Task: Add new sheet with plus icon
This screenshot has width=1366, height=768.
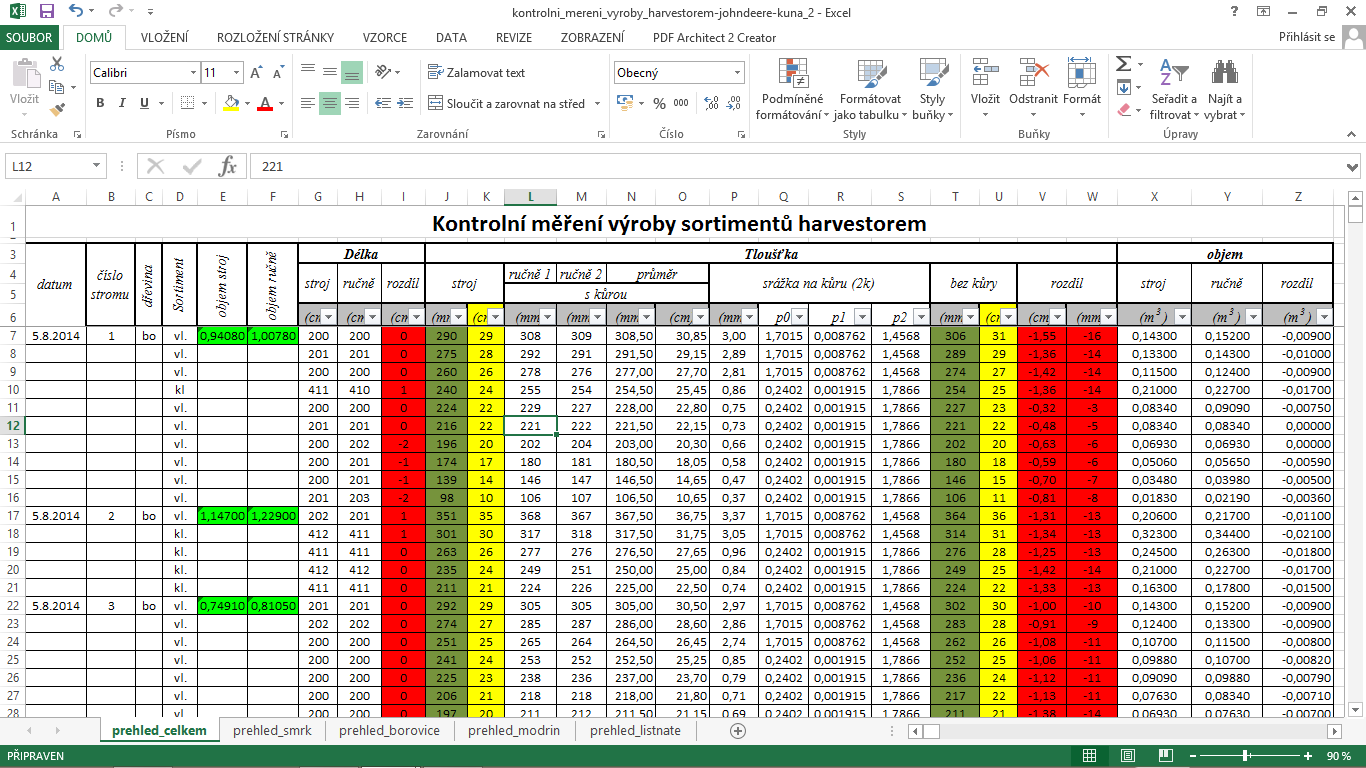Action: pos(738,731)
